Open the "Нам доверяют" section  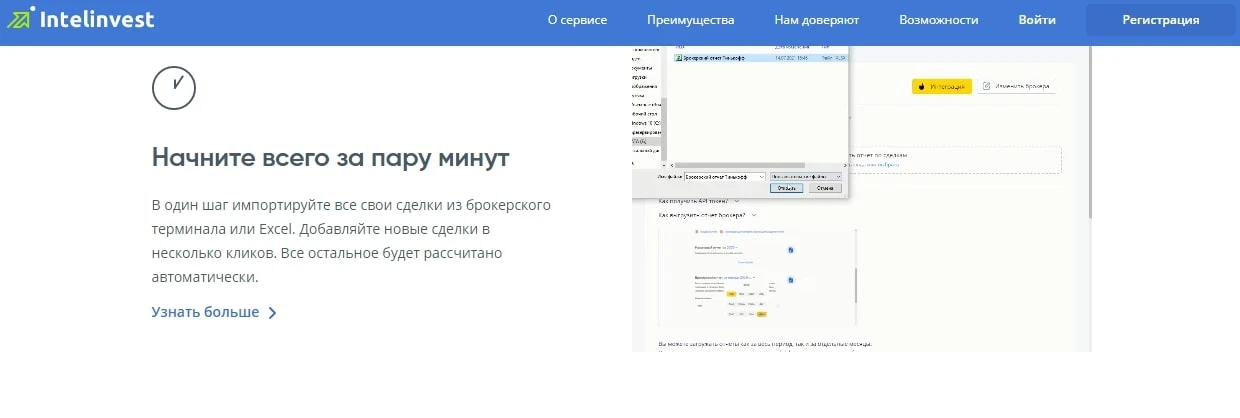tap(816, 20)
